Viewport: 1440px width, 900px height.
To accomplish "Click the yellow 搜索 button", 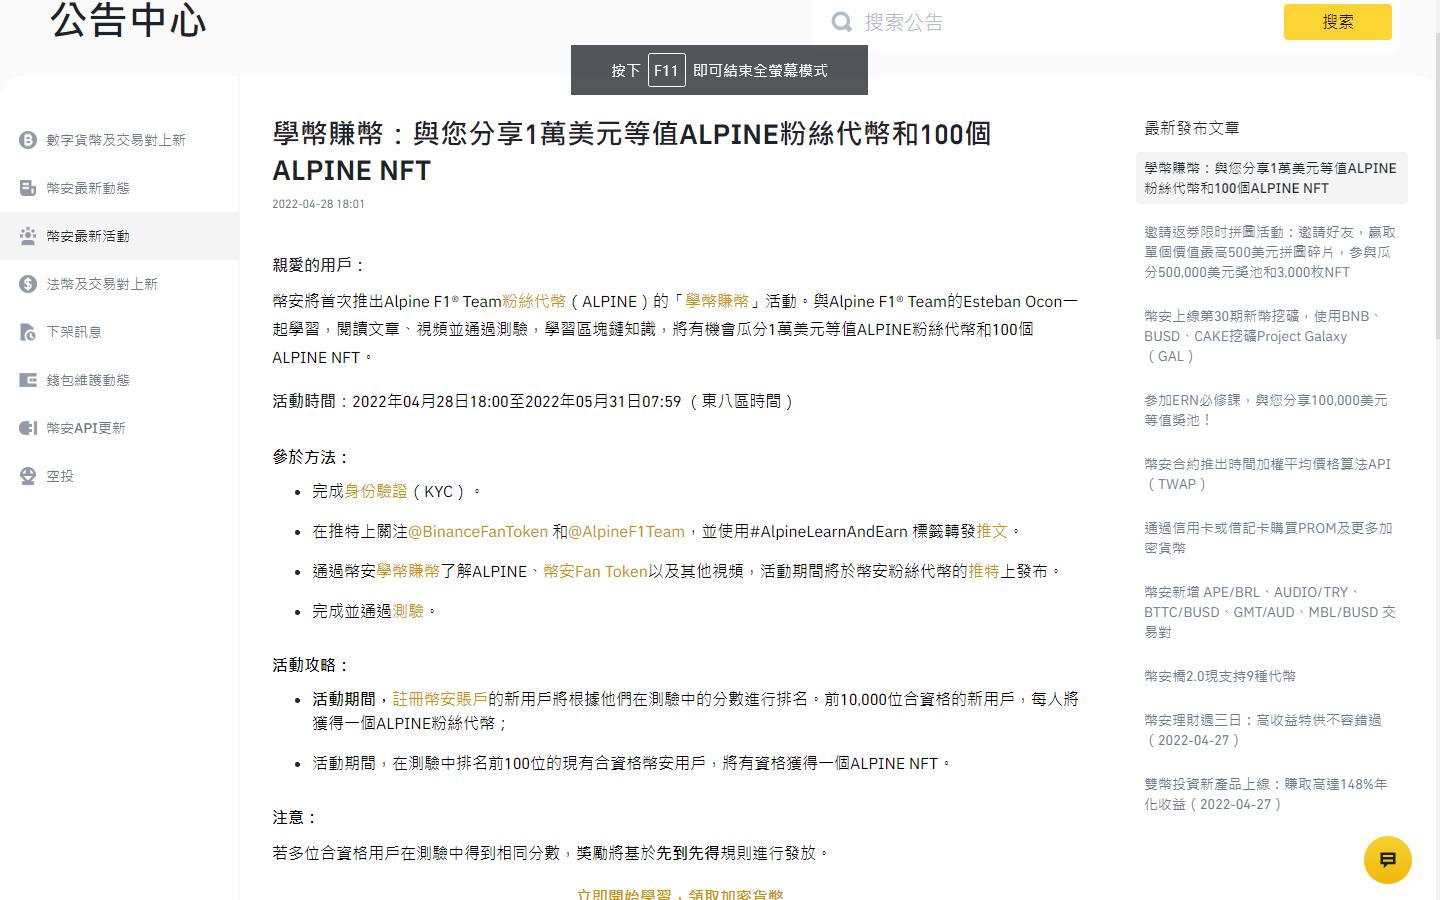I will [1338, 22].
